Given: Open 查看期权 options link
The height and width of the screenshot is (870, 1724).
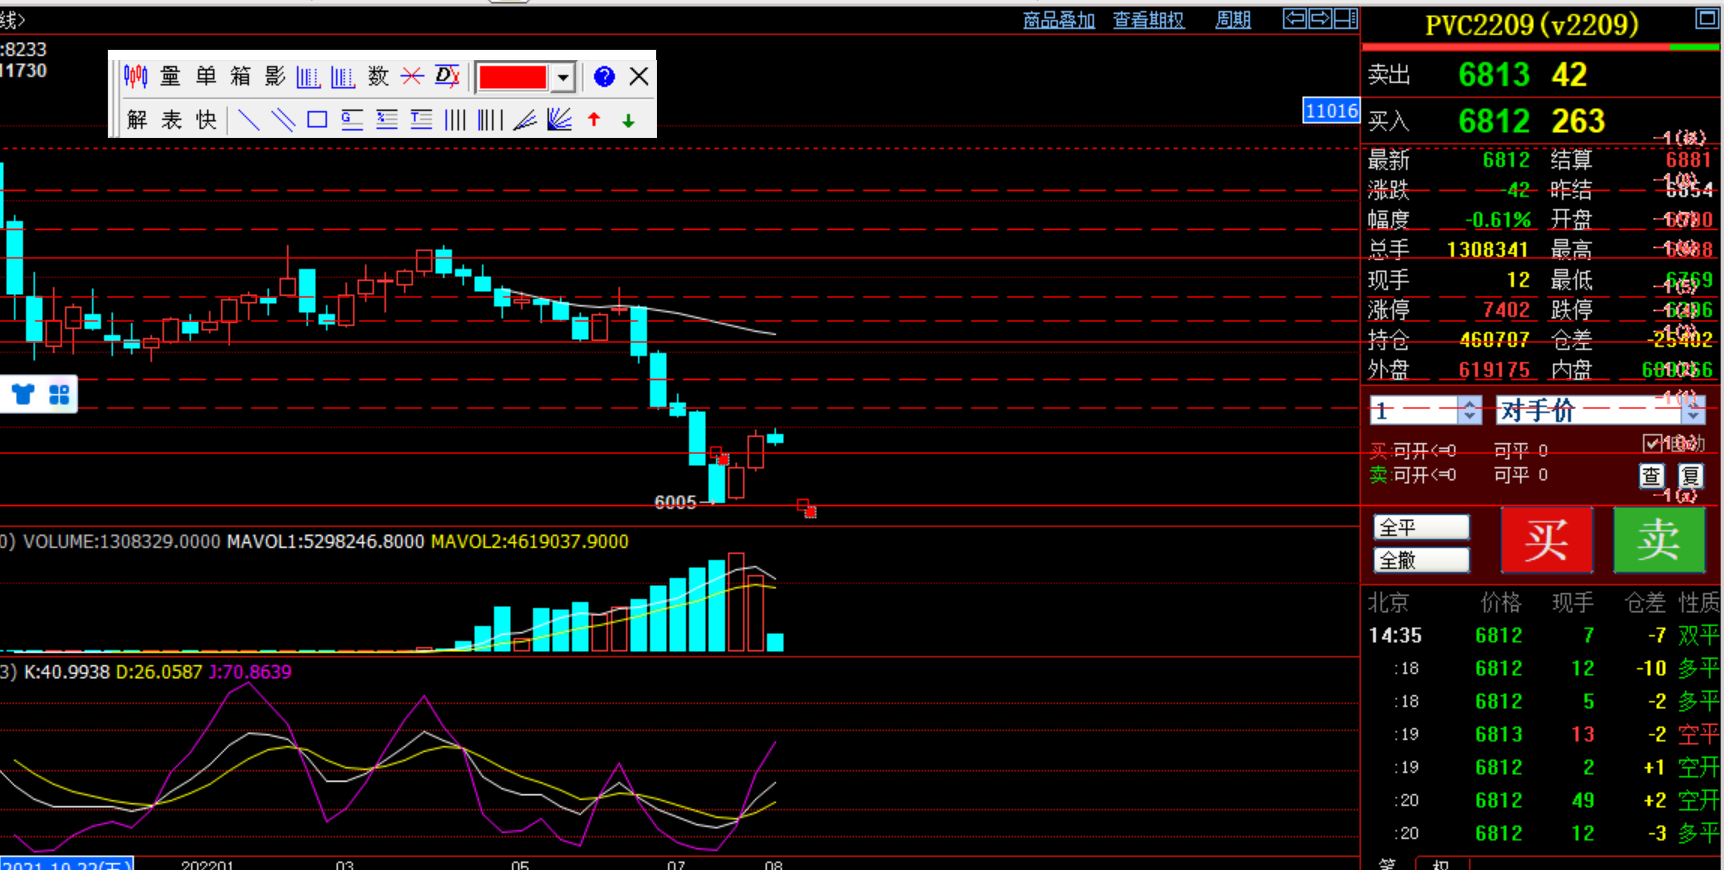Looking at the screenshot, I should coord(1148,20).
